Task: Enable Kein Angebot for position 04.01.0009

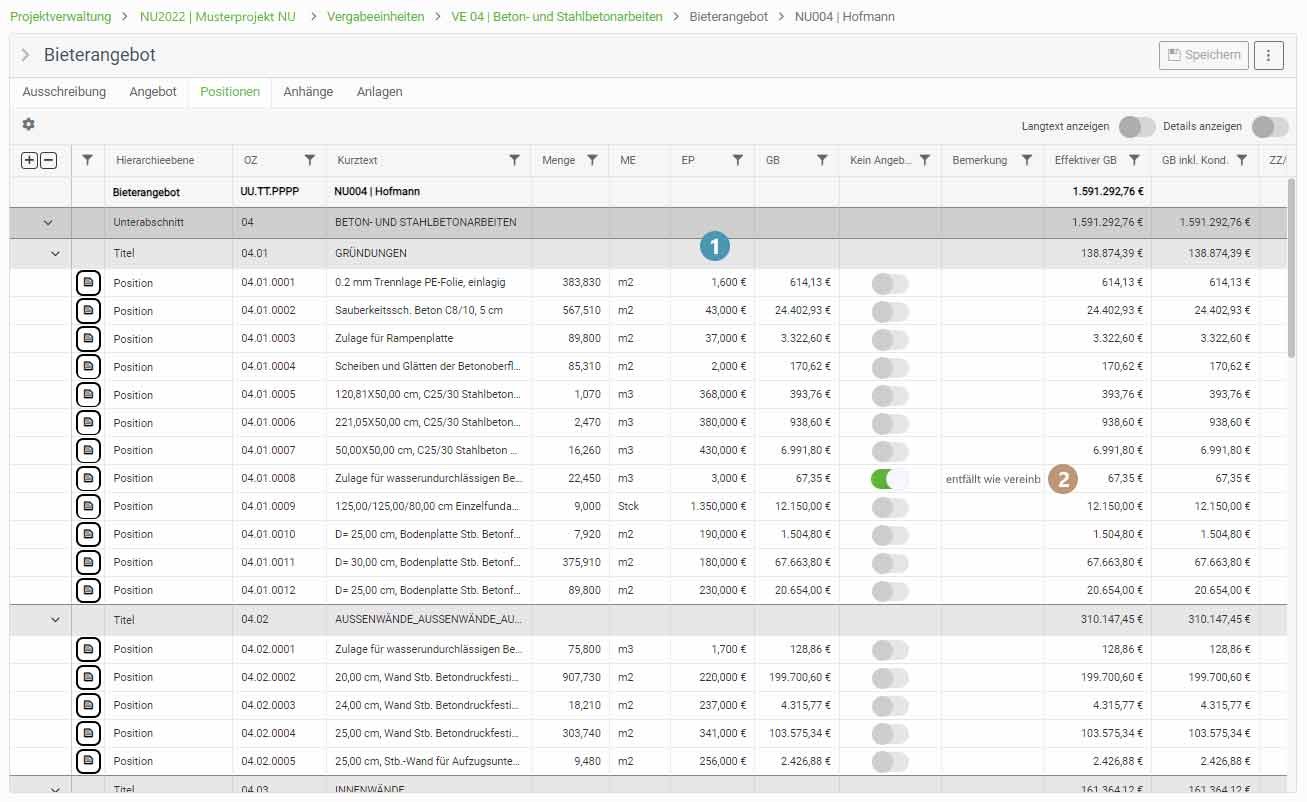Action: [890, 506]
